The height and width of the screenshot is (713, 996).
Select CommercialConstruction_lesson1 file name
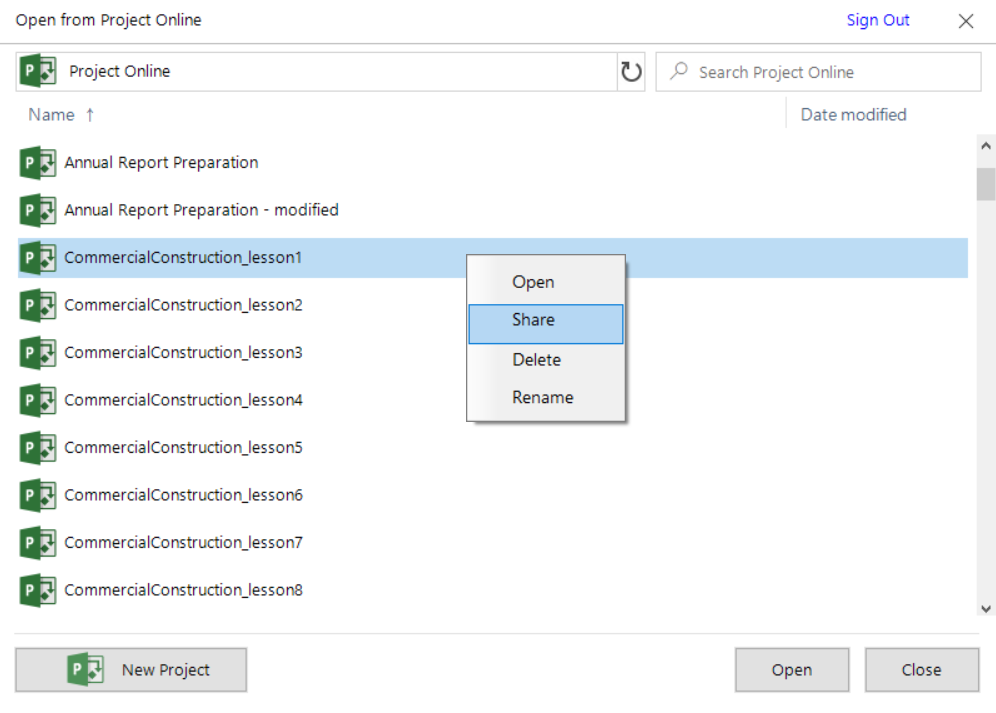(183, 258)
